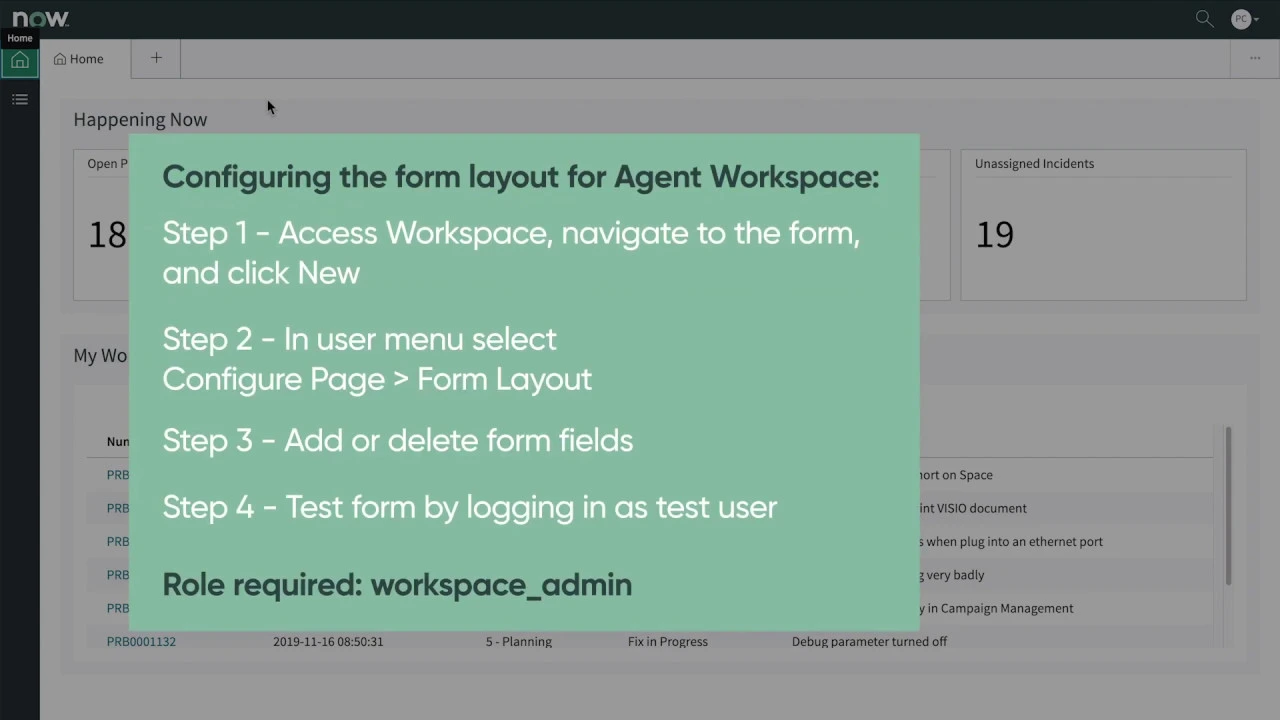The height and width of the screenshot is (720, 1280).
Task: Click the timestamp 2019-11-16 08:50:31 cell
Action: tap(328, 641)
